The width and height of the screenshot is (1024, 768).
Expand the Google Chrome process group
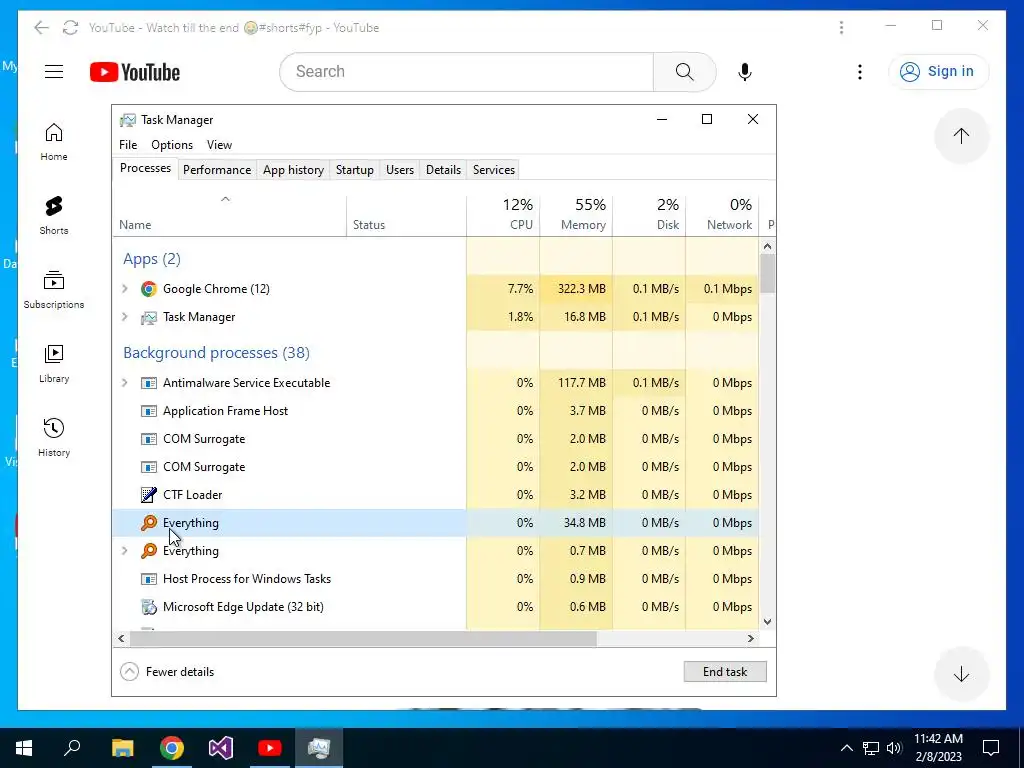(125, 289)
